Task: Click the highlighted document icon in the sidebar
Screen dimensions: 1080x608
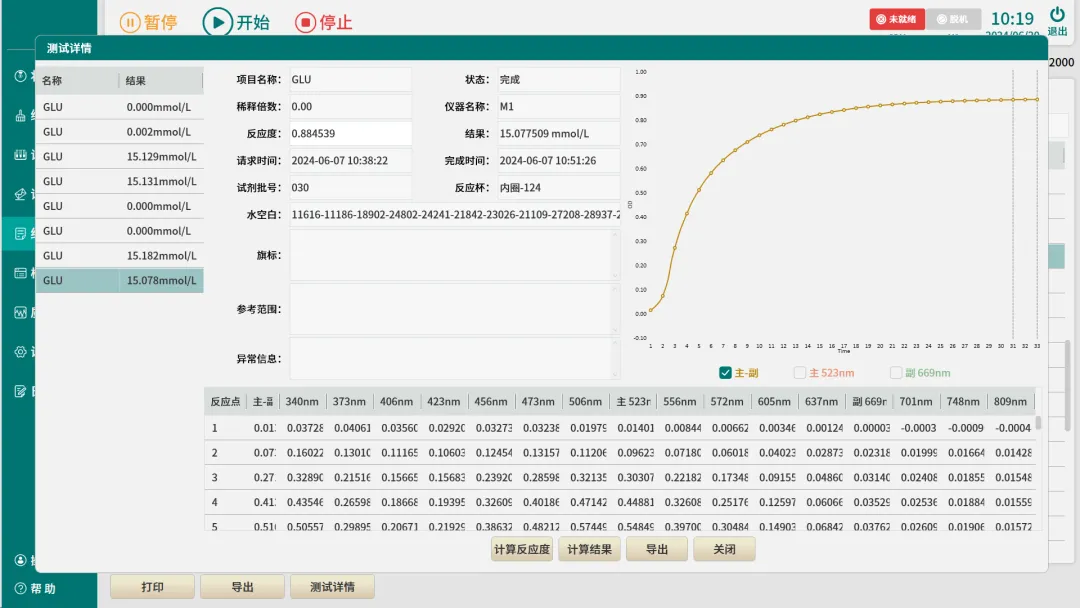Action: point(21,234)
